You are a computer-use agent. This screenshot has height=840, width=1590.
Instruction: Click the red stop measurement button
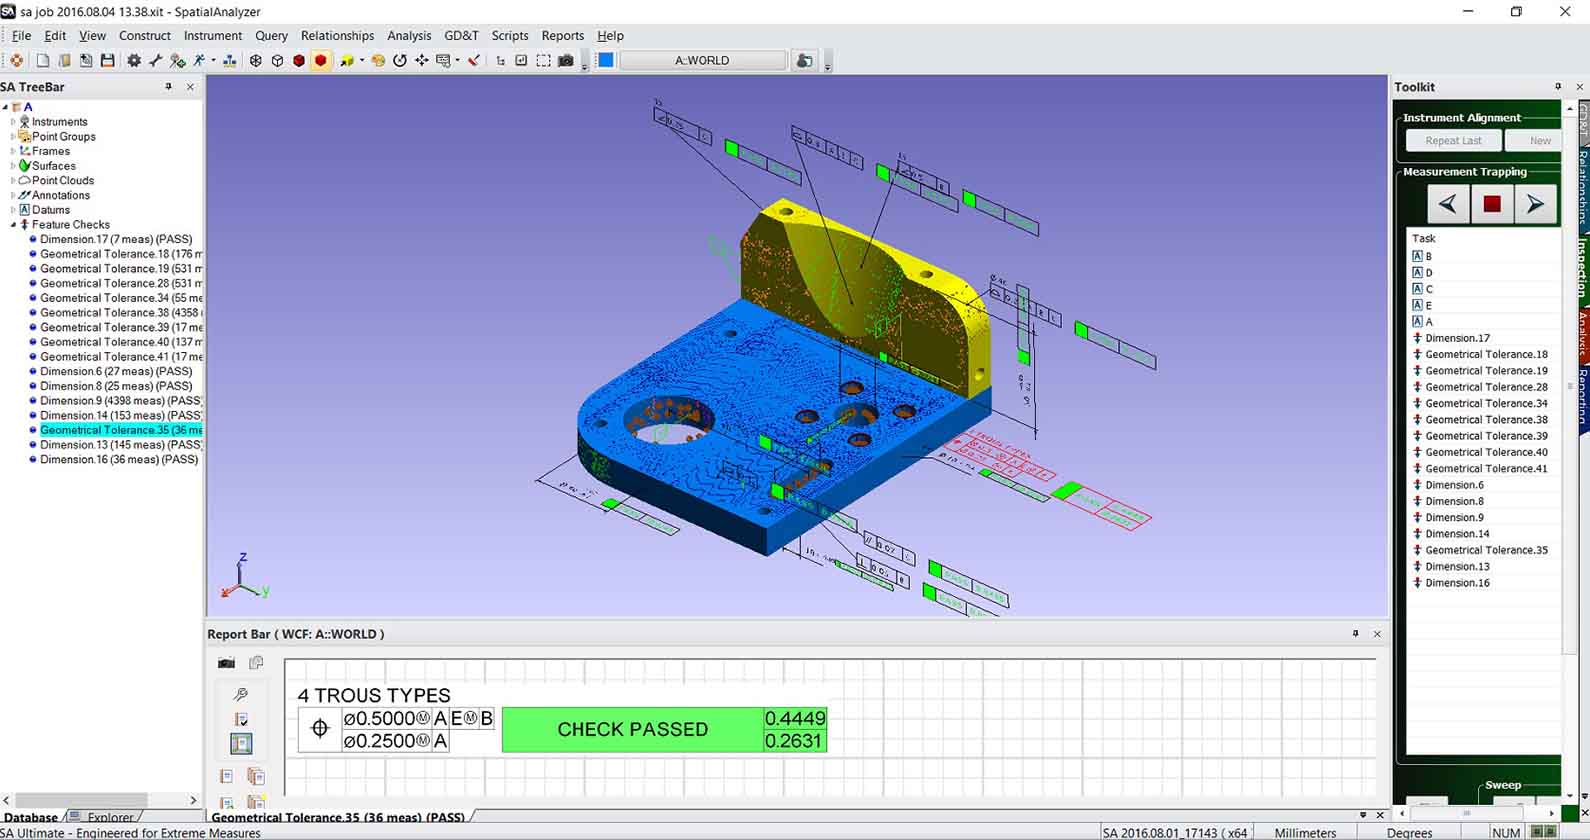click(1491, 204)
